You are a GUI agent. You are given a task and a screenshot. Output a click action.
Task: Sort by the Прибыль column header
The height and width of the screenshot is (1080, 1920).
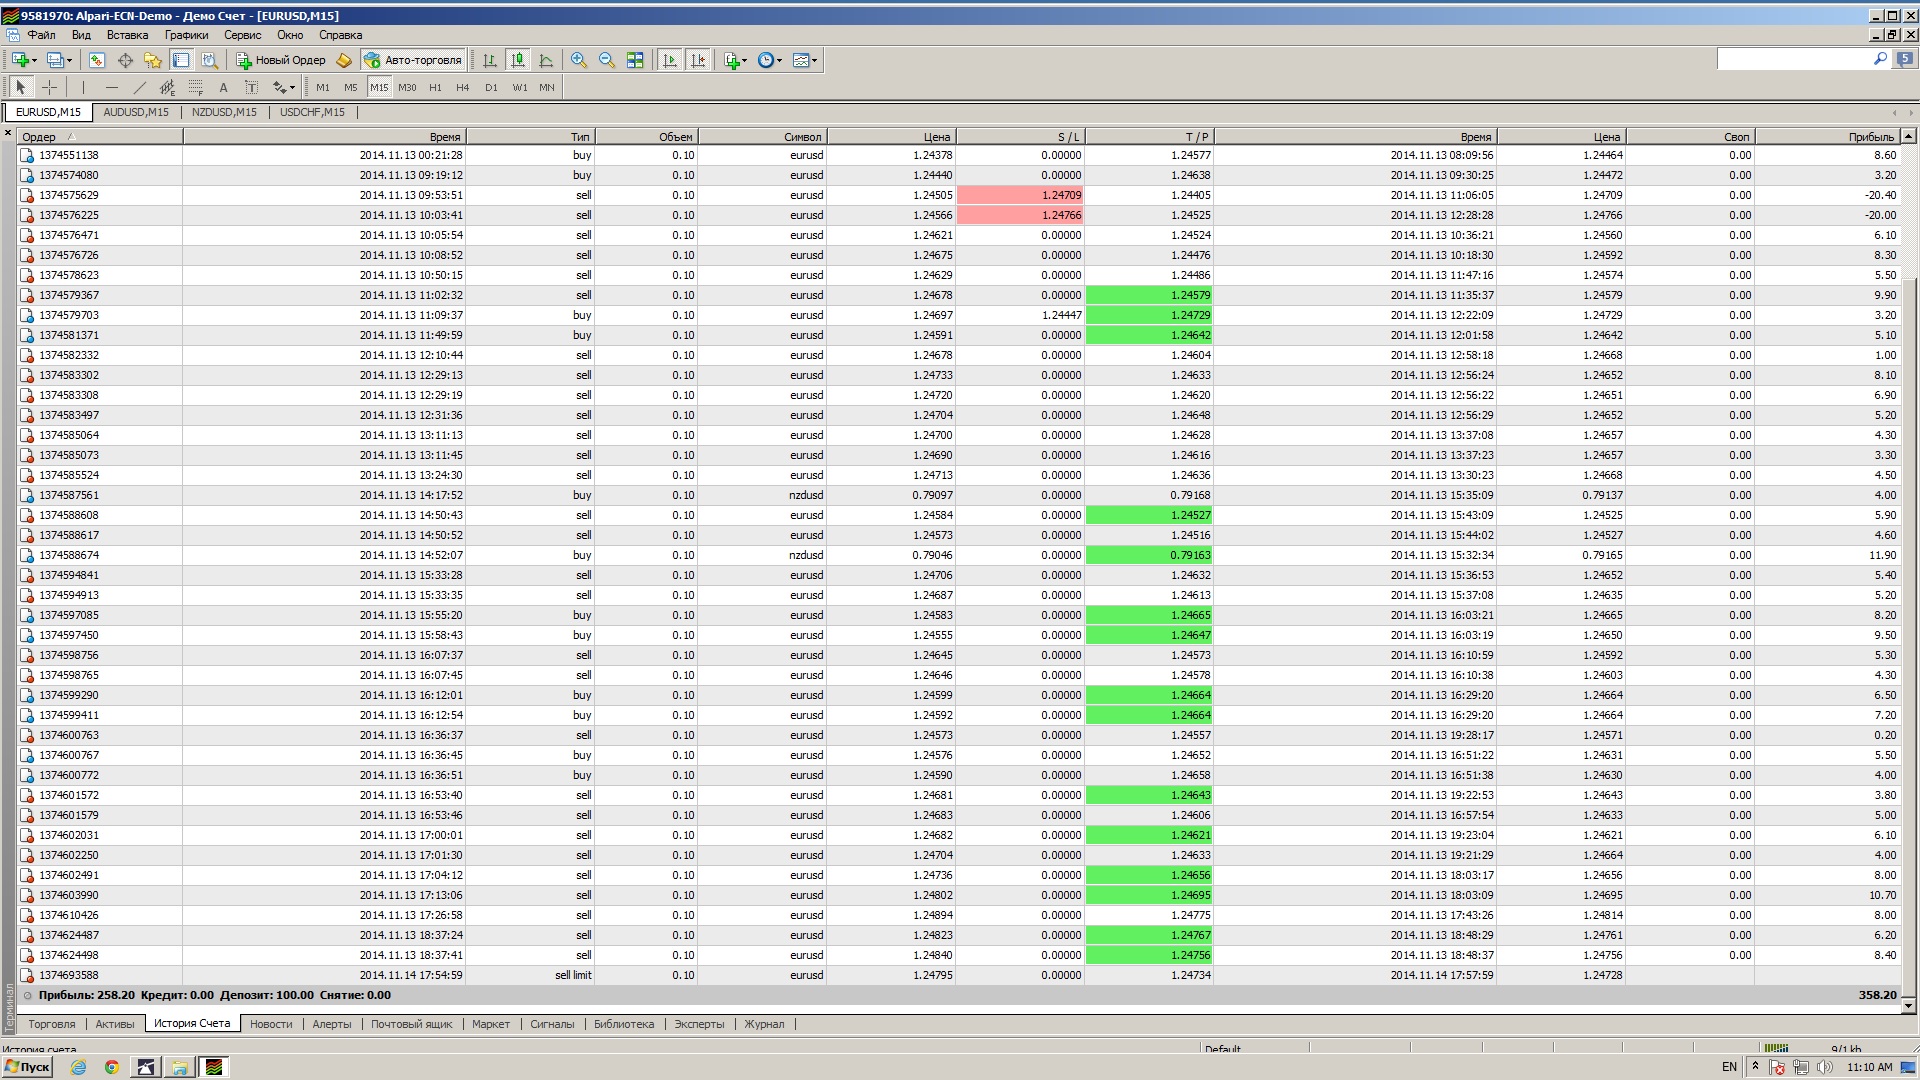coord(1827,137)
